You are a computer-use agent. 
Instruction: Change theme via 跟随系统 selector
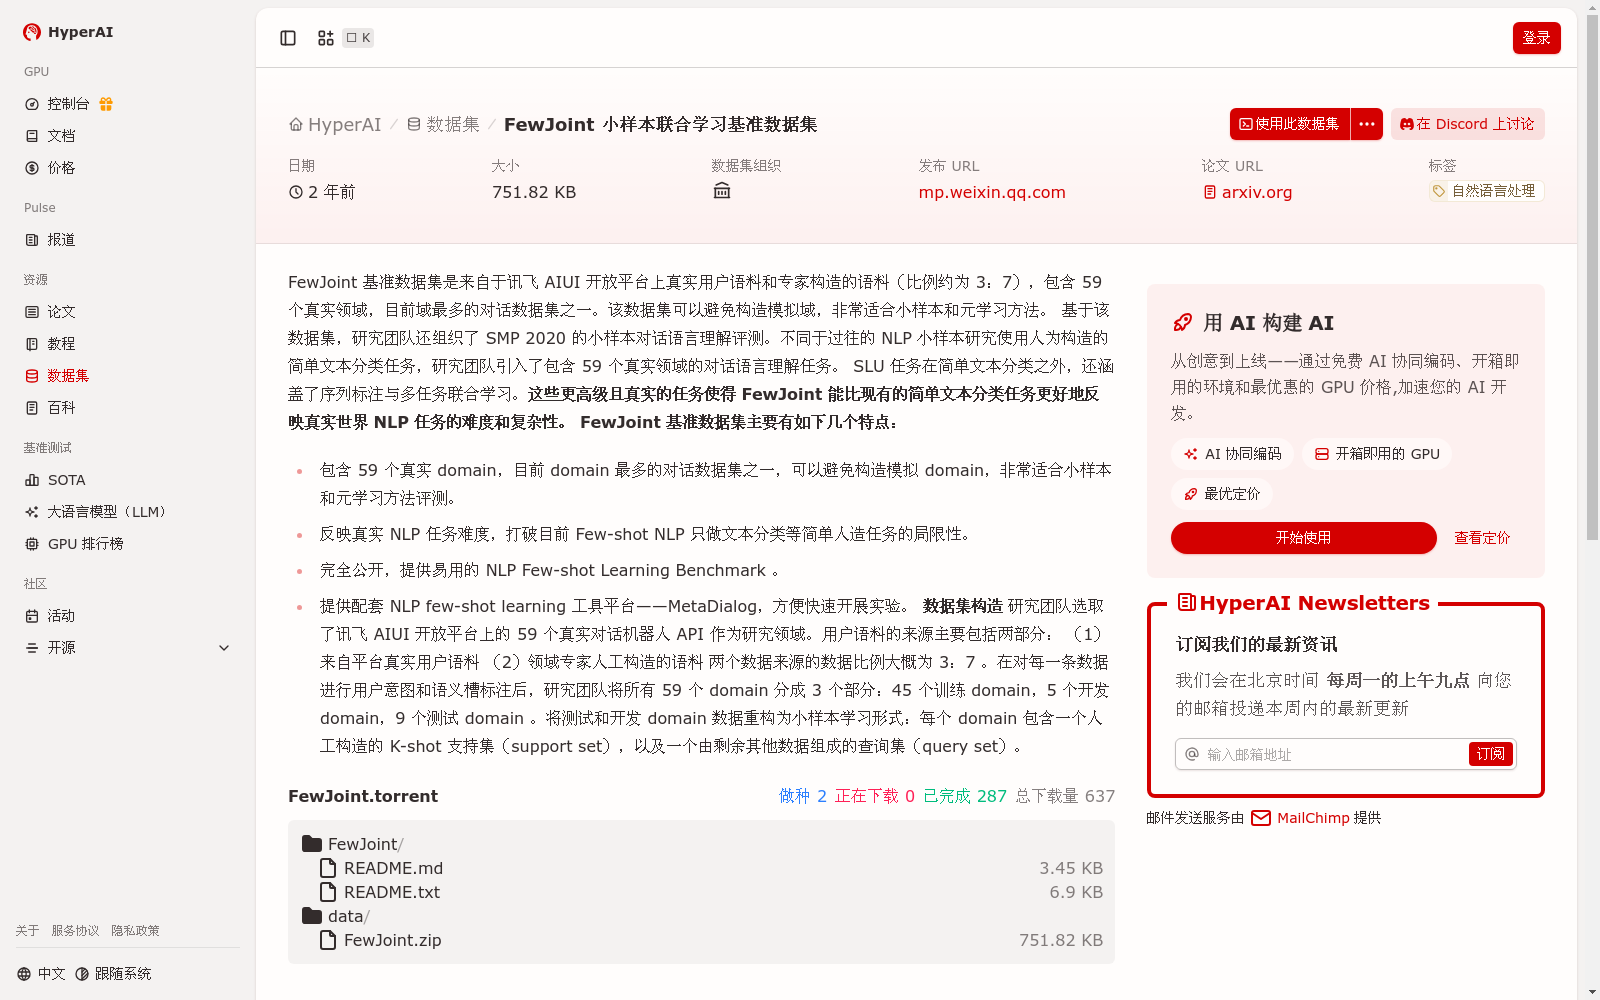(x=113, y=974)
